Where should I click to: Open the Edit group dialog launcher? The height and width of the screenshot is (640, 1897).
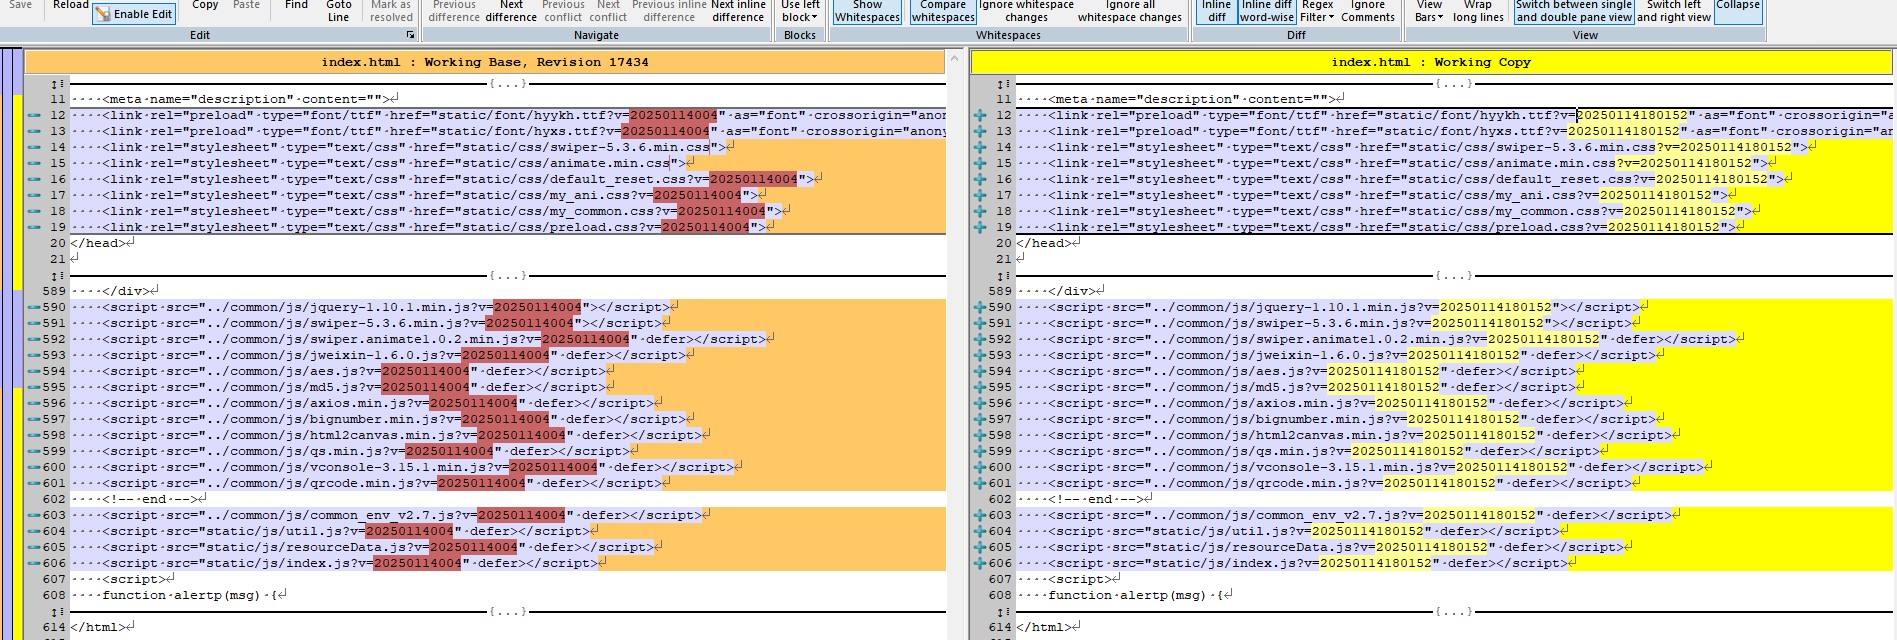410,35
